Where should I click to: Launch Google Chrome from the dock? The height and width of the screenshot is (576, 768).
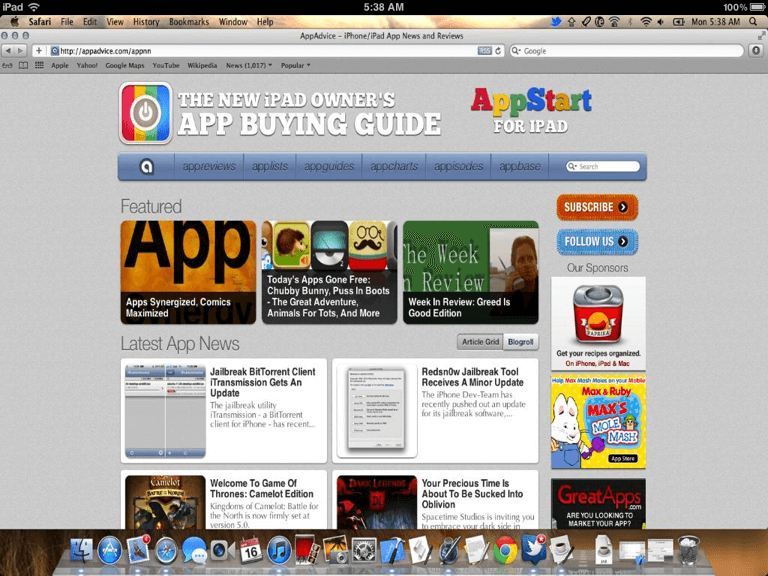505,551
